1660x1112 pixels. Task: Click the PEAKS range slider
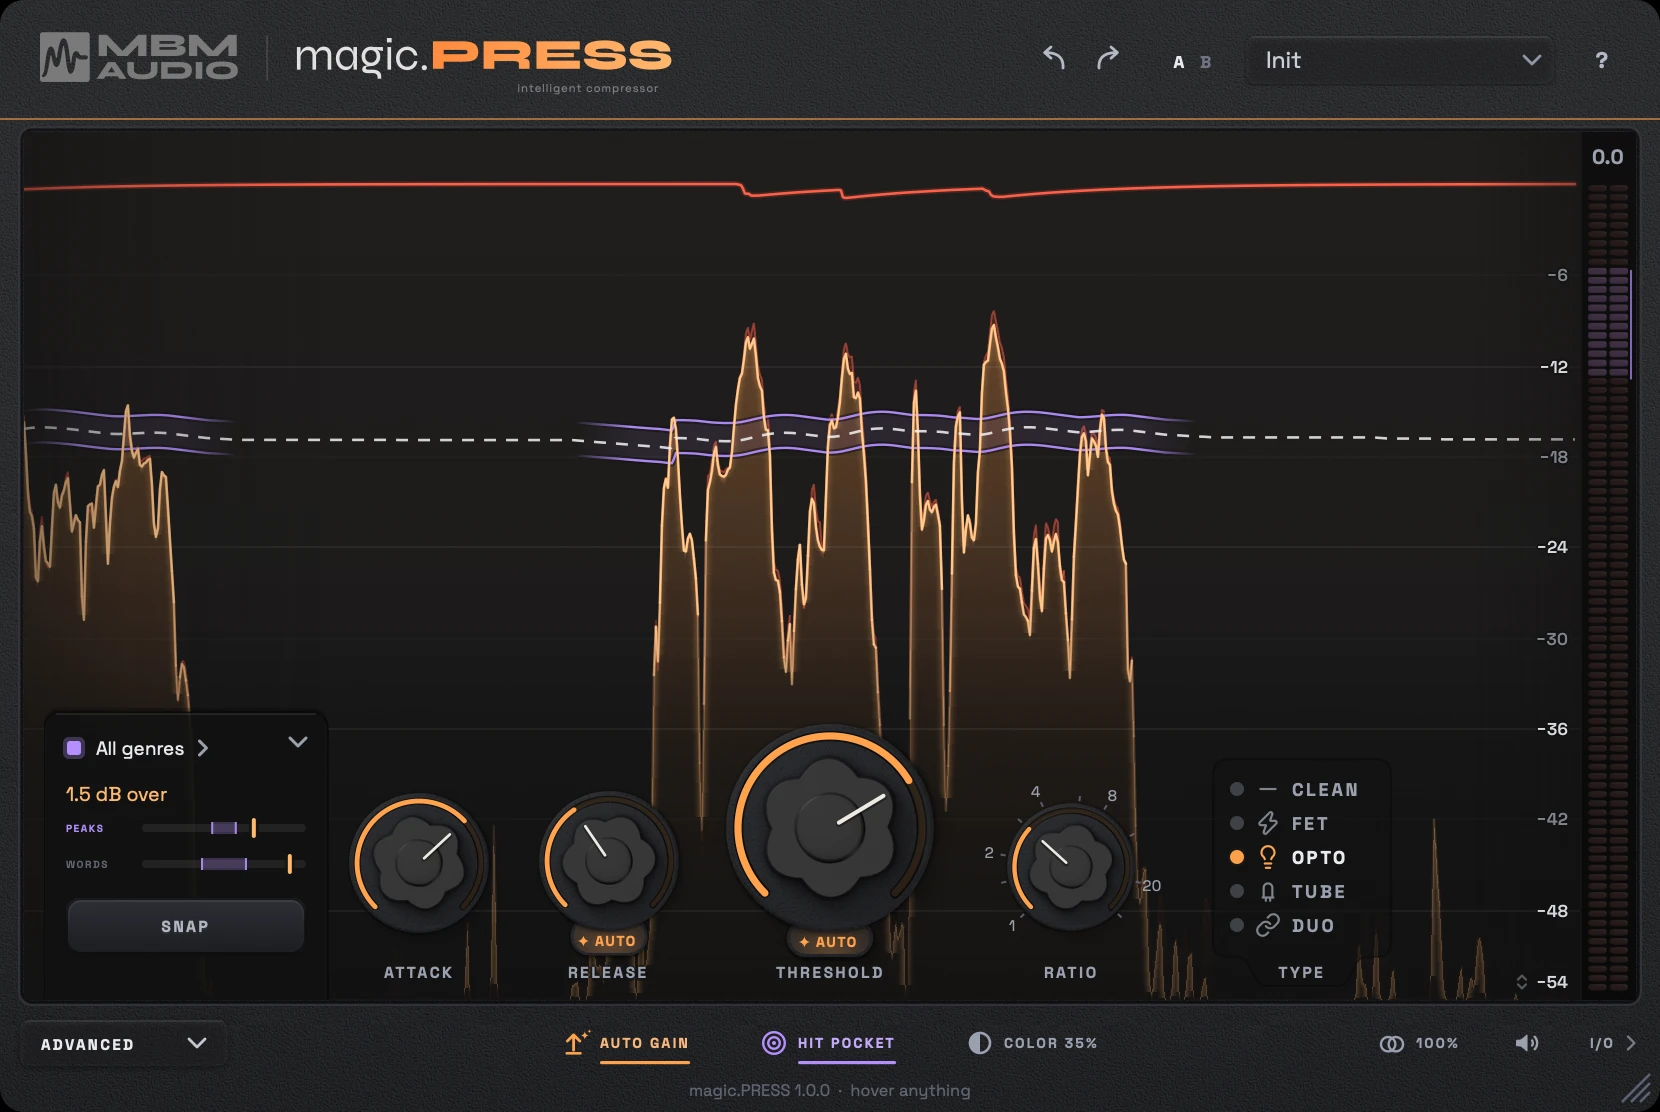tap(224, 828)
